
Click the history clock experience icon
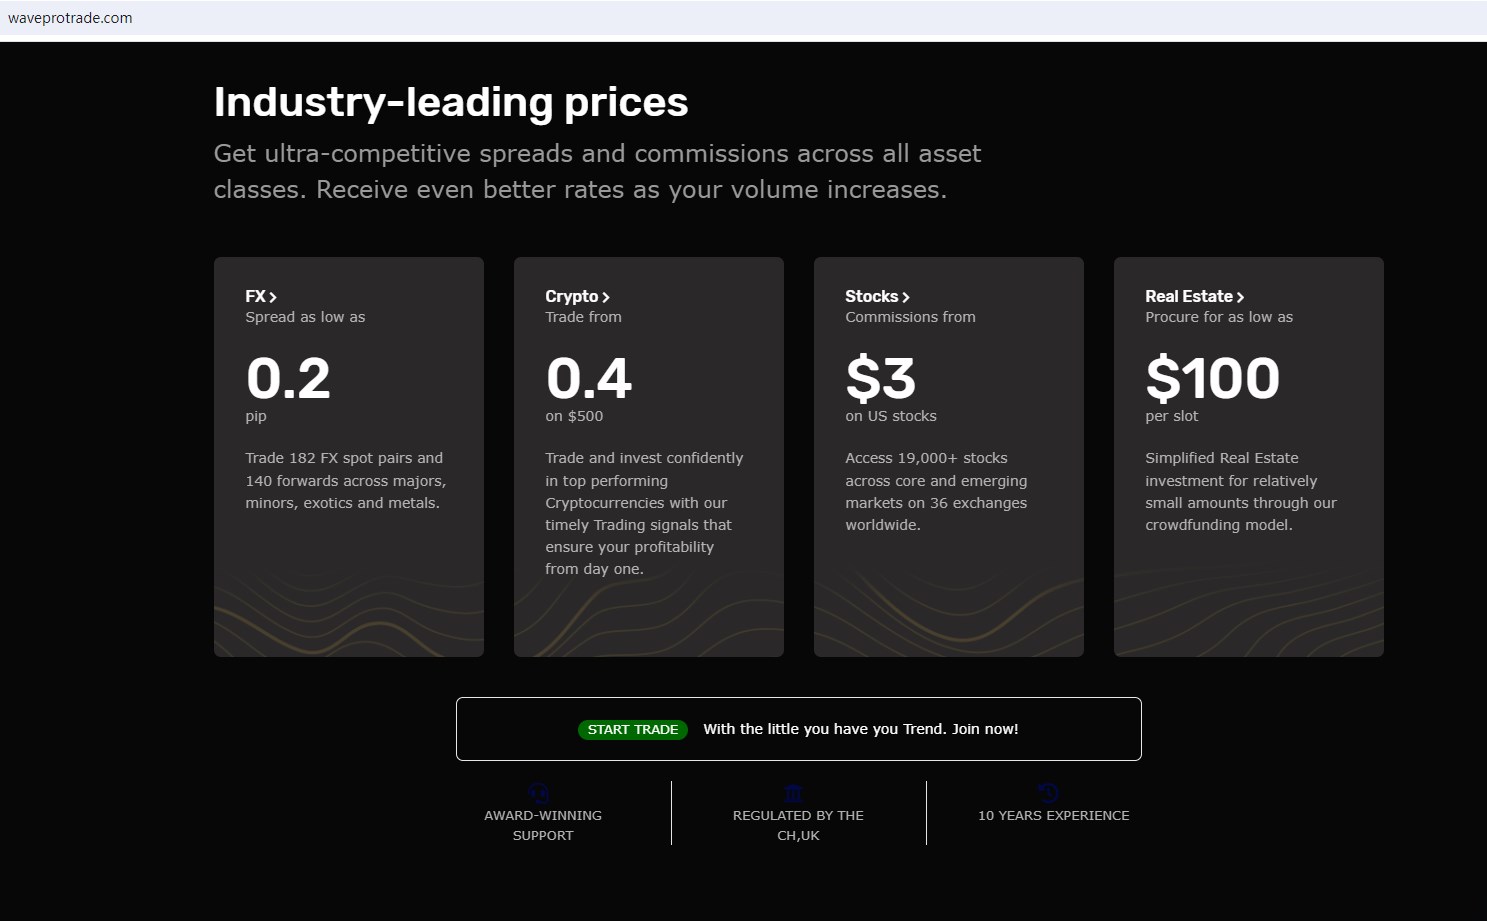coord(1049,793)
